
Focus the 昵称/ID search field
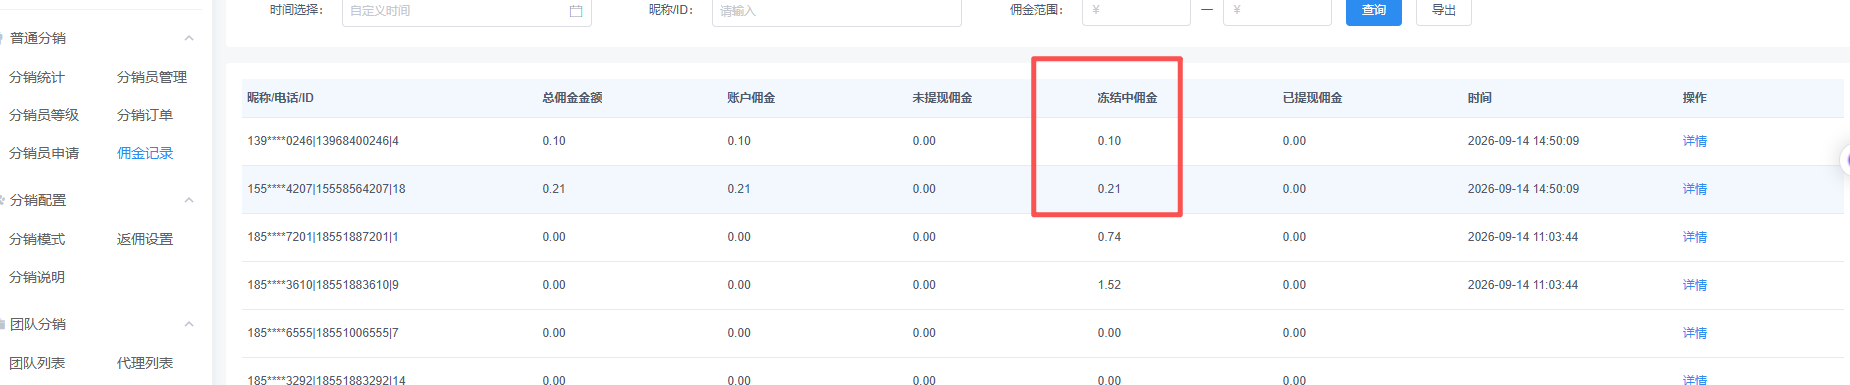tap(837, 11)
